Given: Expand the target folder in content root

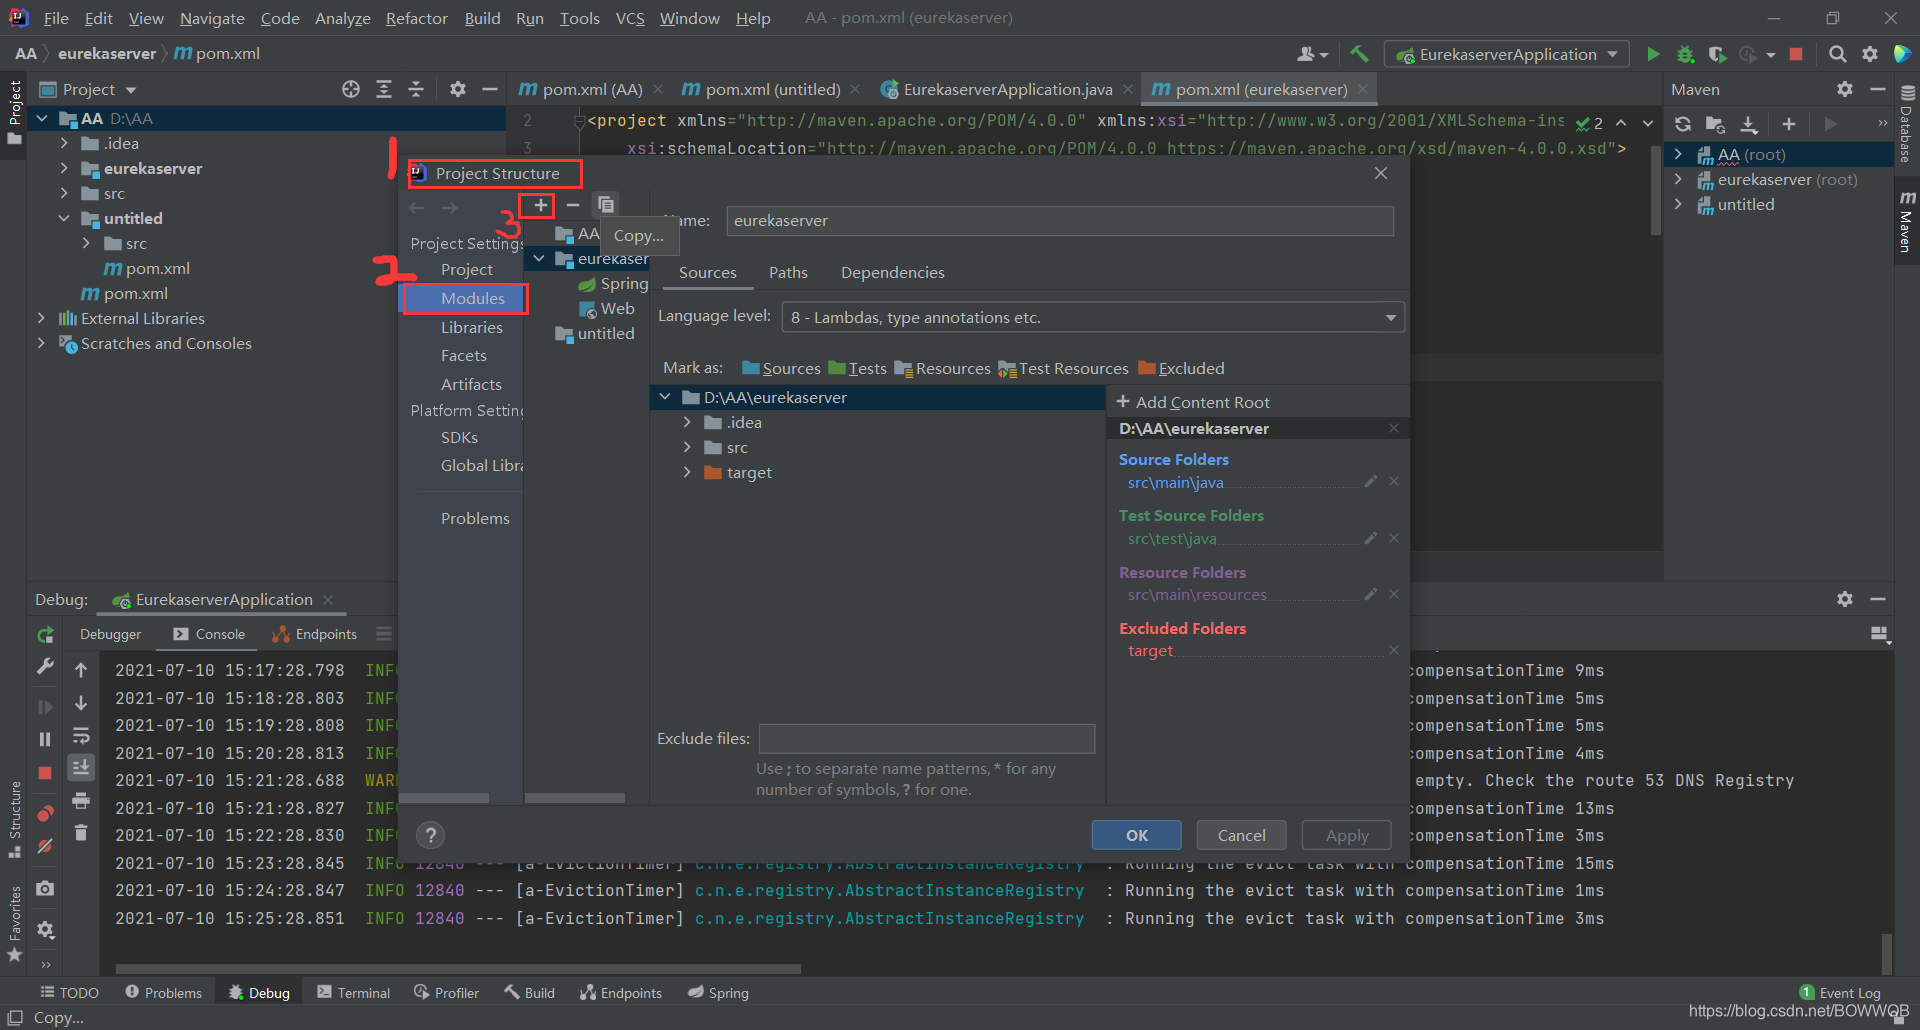Looking at the screenshot, I should pos(687,472).
